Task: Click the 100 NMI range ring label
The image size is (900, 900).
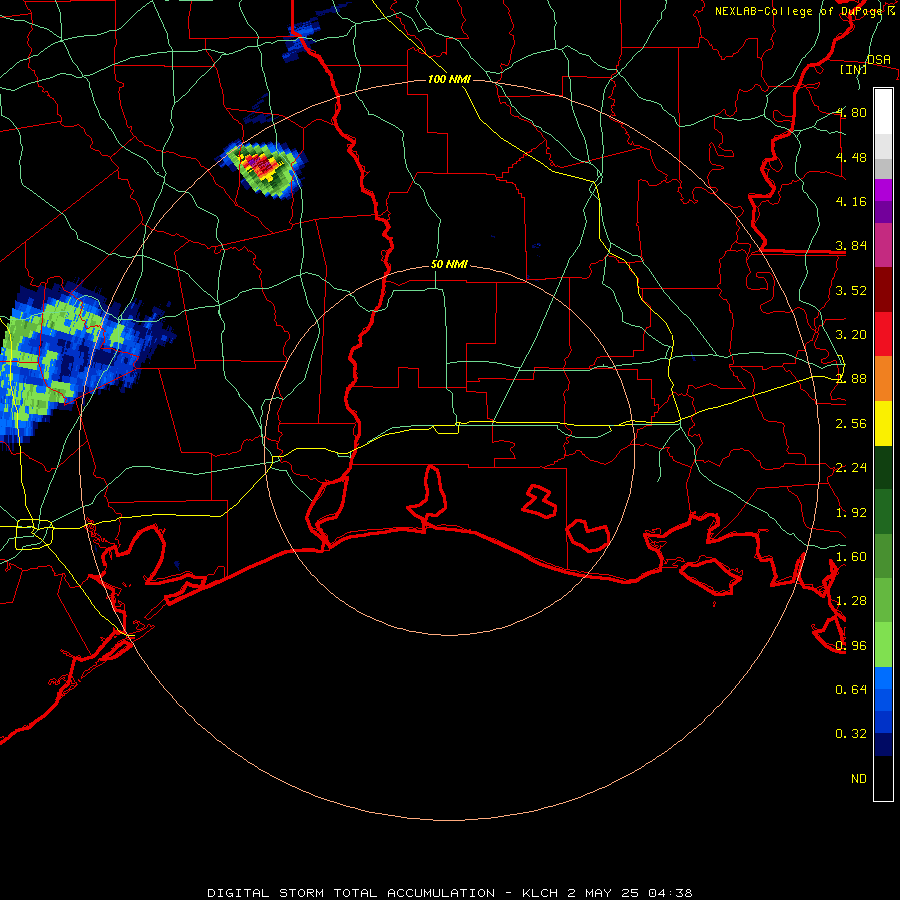Action: point(449,79)
